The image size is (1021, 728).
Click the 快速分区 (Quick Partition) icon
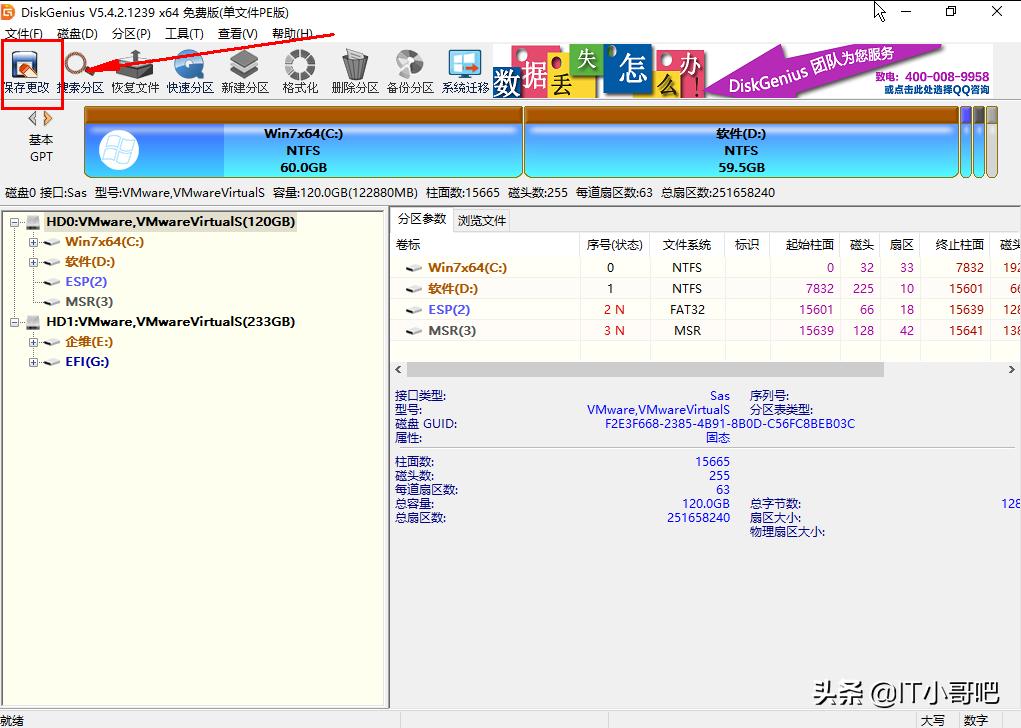(x=188, y=71)
